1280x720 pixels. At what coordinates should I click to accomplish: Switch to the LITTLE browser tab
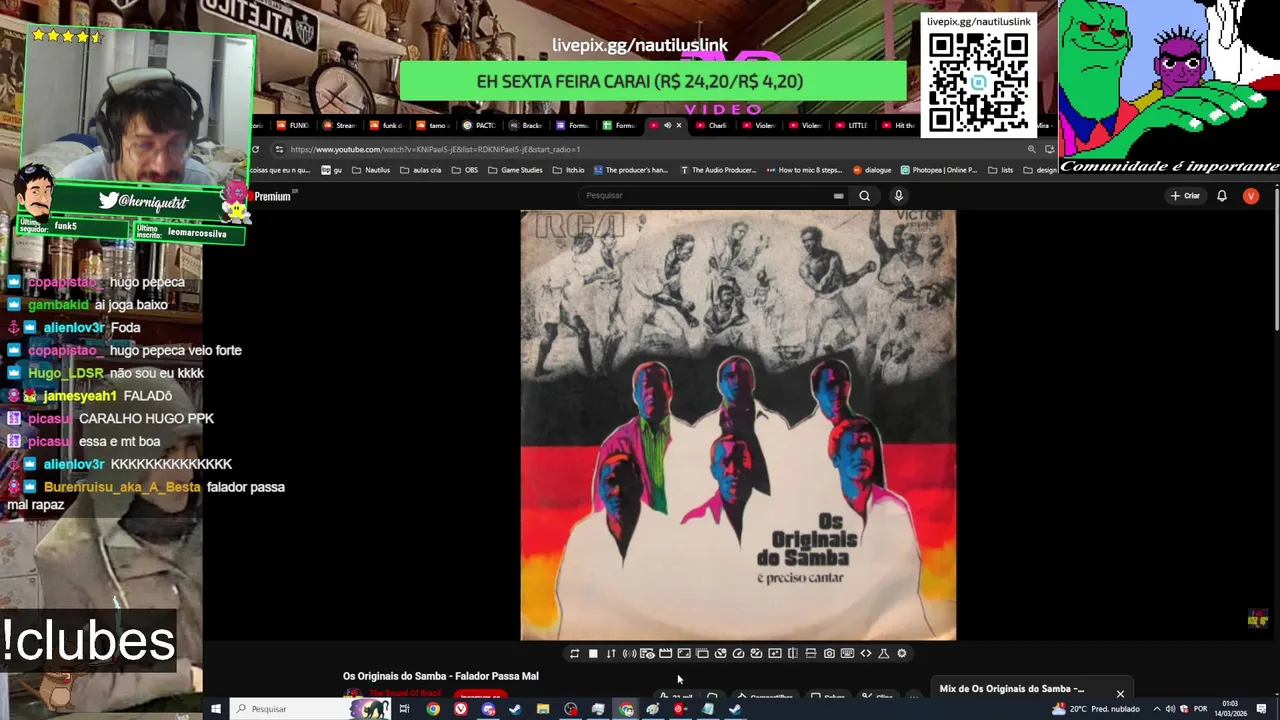(851, 125)
